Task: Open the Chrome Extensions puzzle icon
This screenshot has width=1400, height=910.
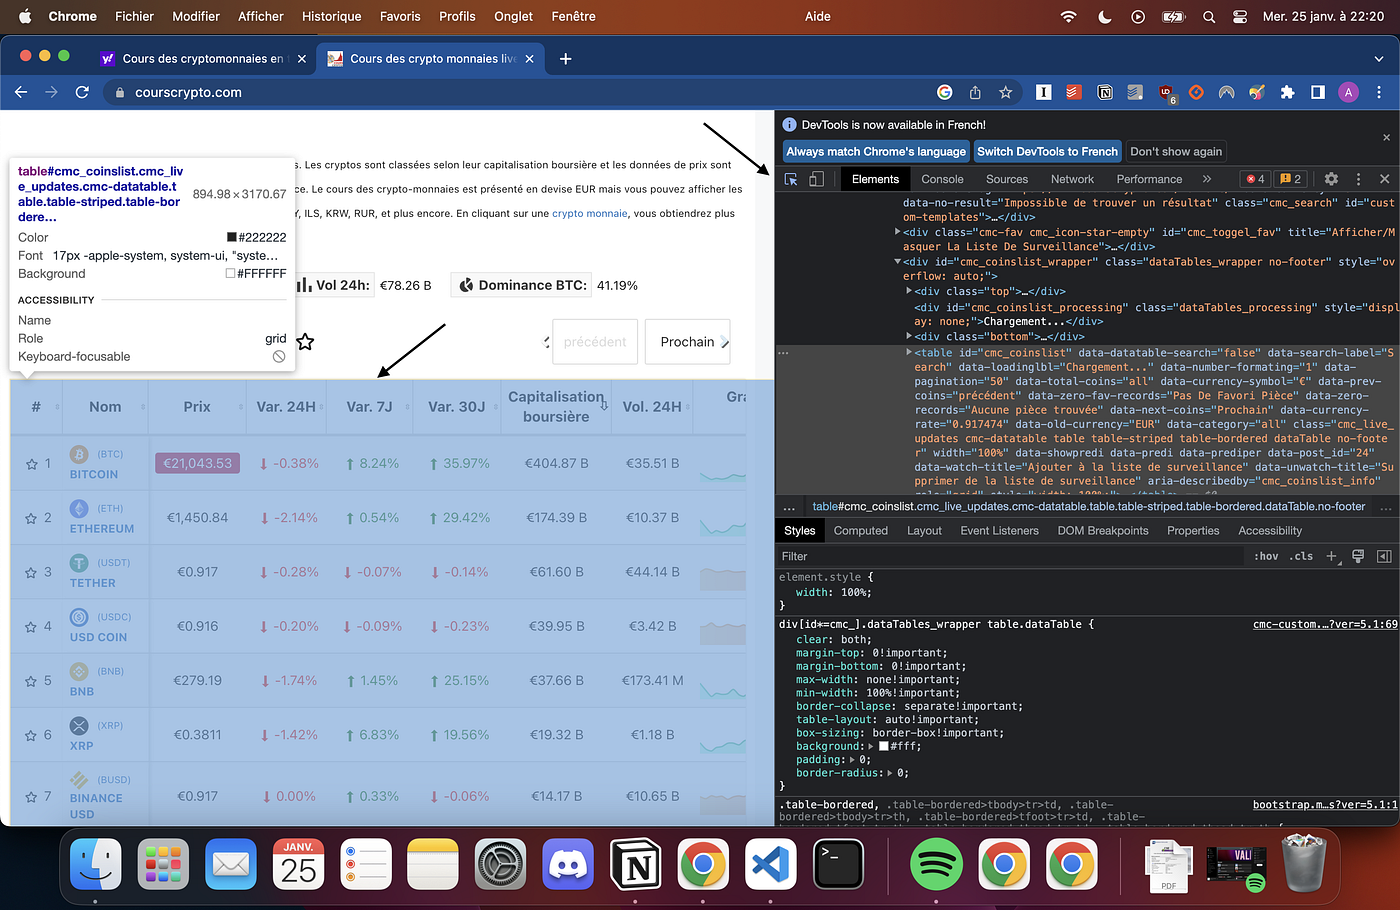Action: 1287,92
